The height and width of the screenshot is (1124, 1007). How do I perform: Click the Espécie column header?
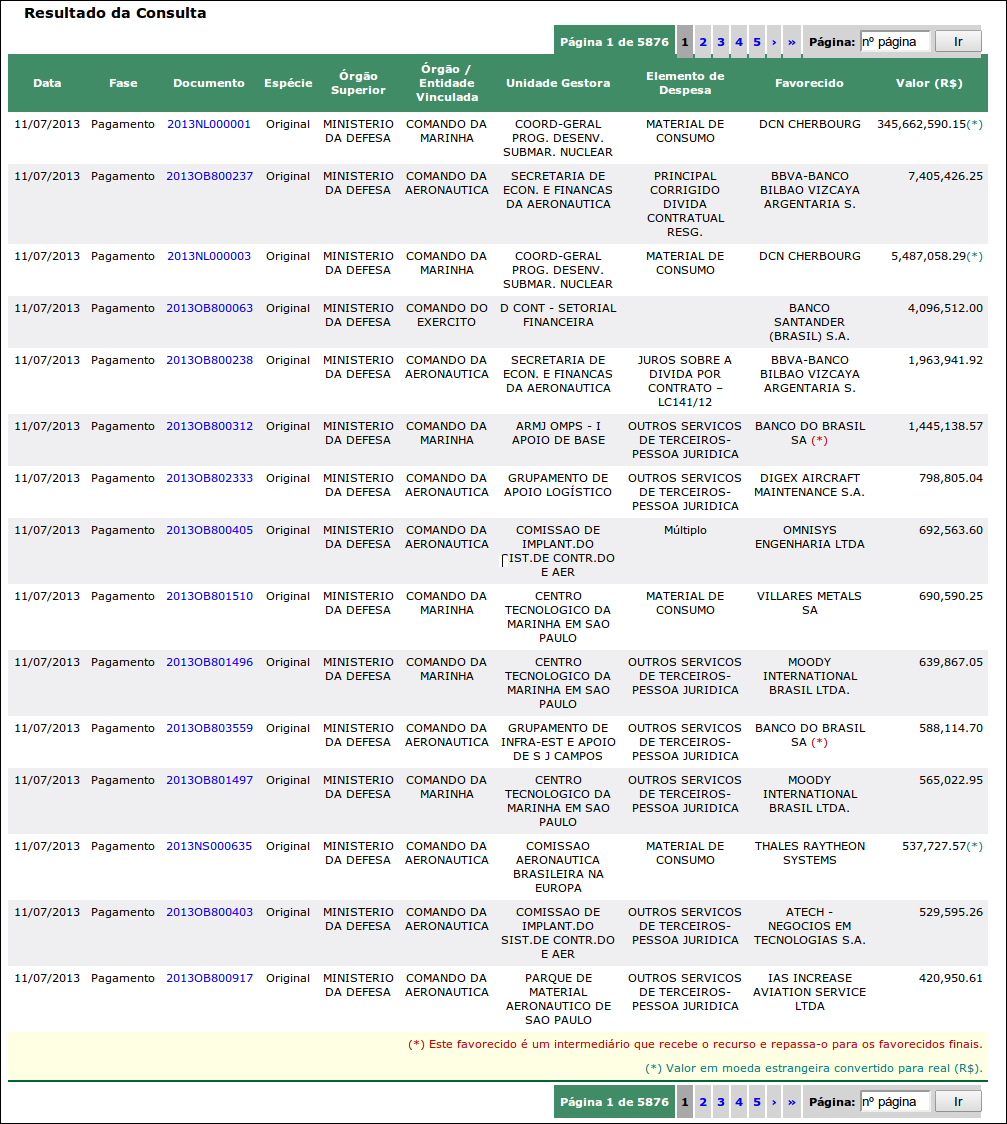[x=288, y=83]
